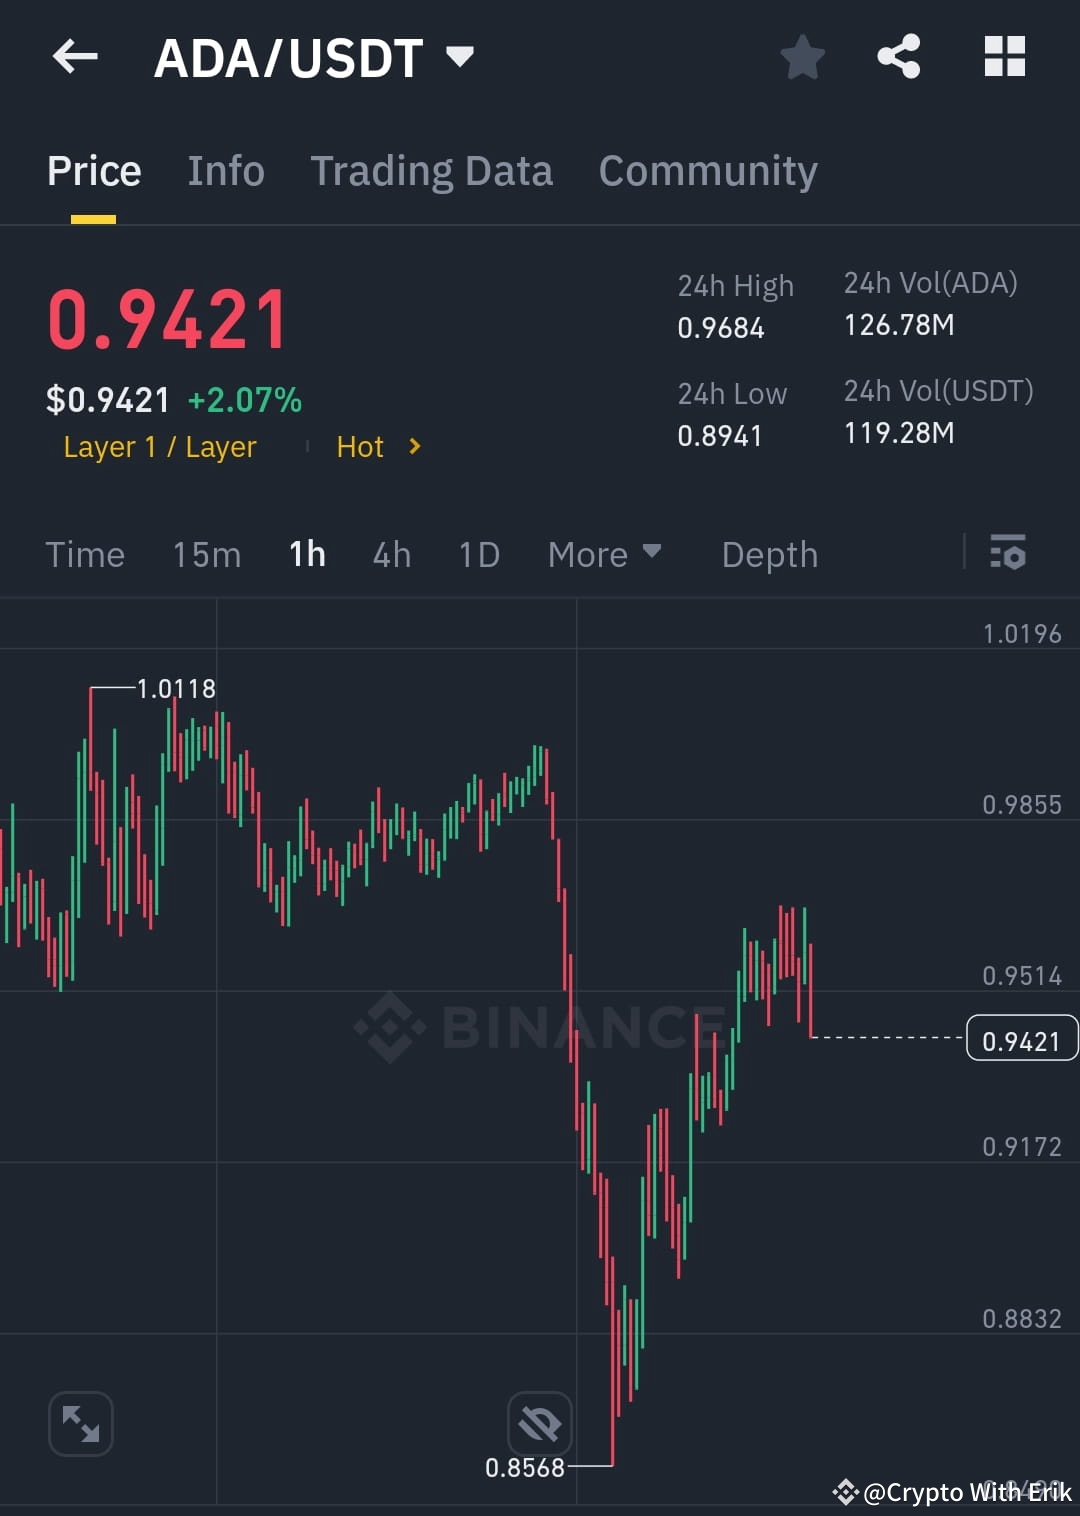Select the 4h interval toggle

pyautogui.click(x=391, y=554)
